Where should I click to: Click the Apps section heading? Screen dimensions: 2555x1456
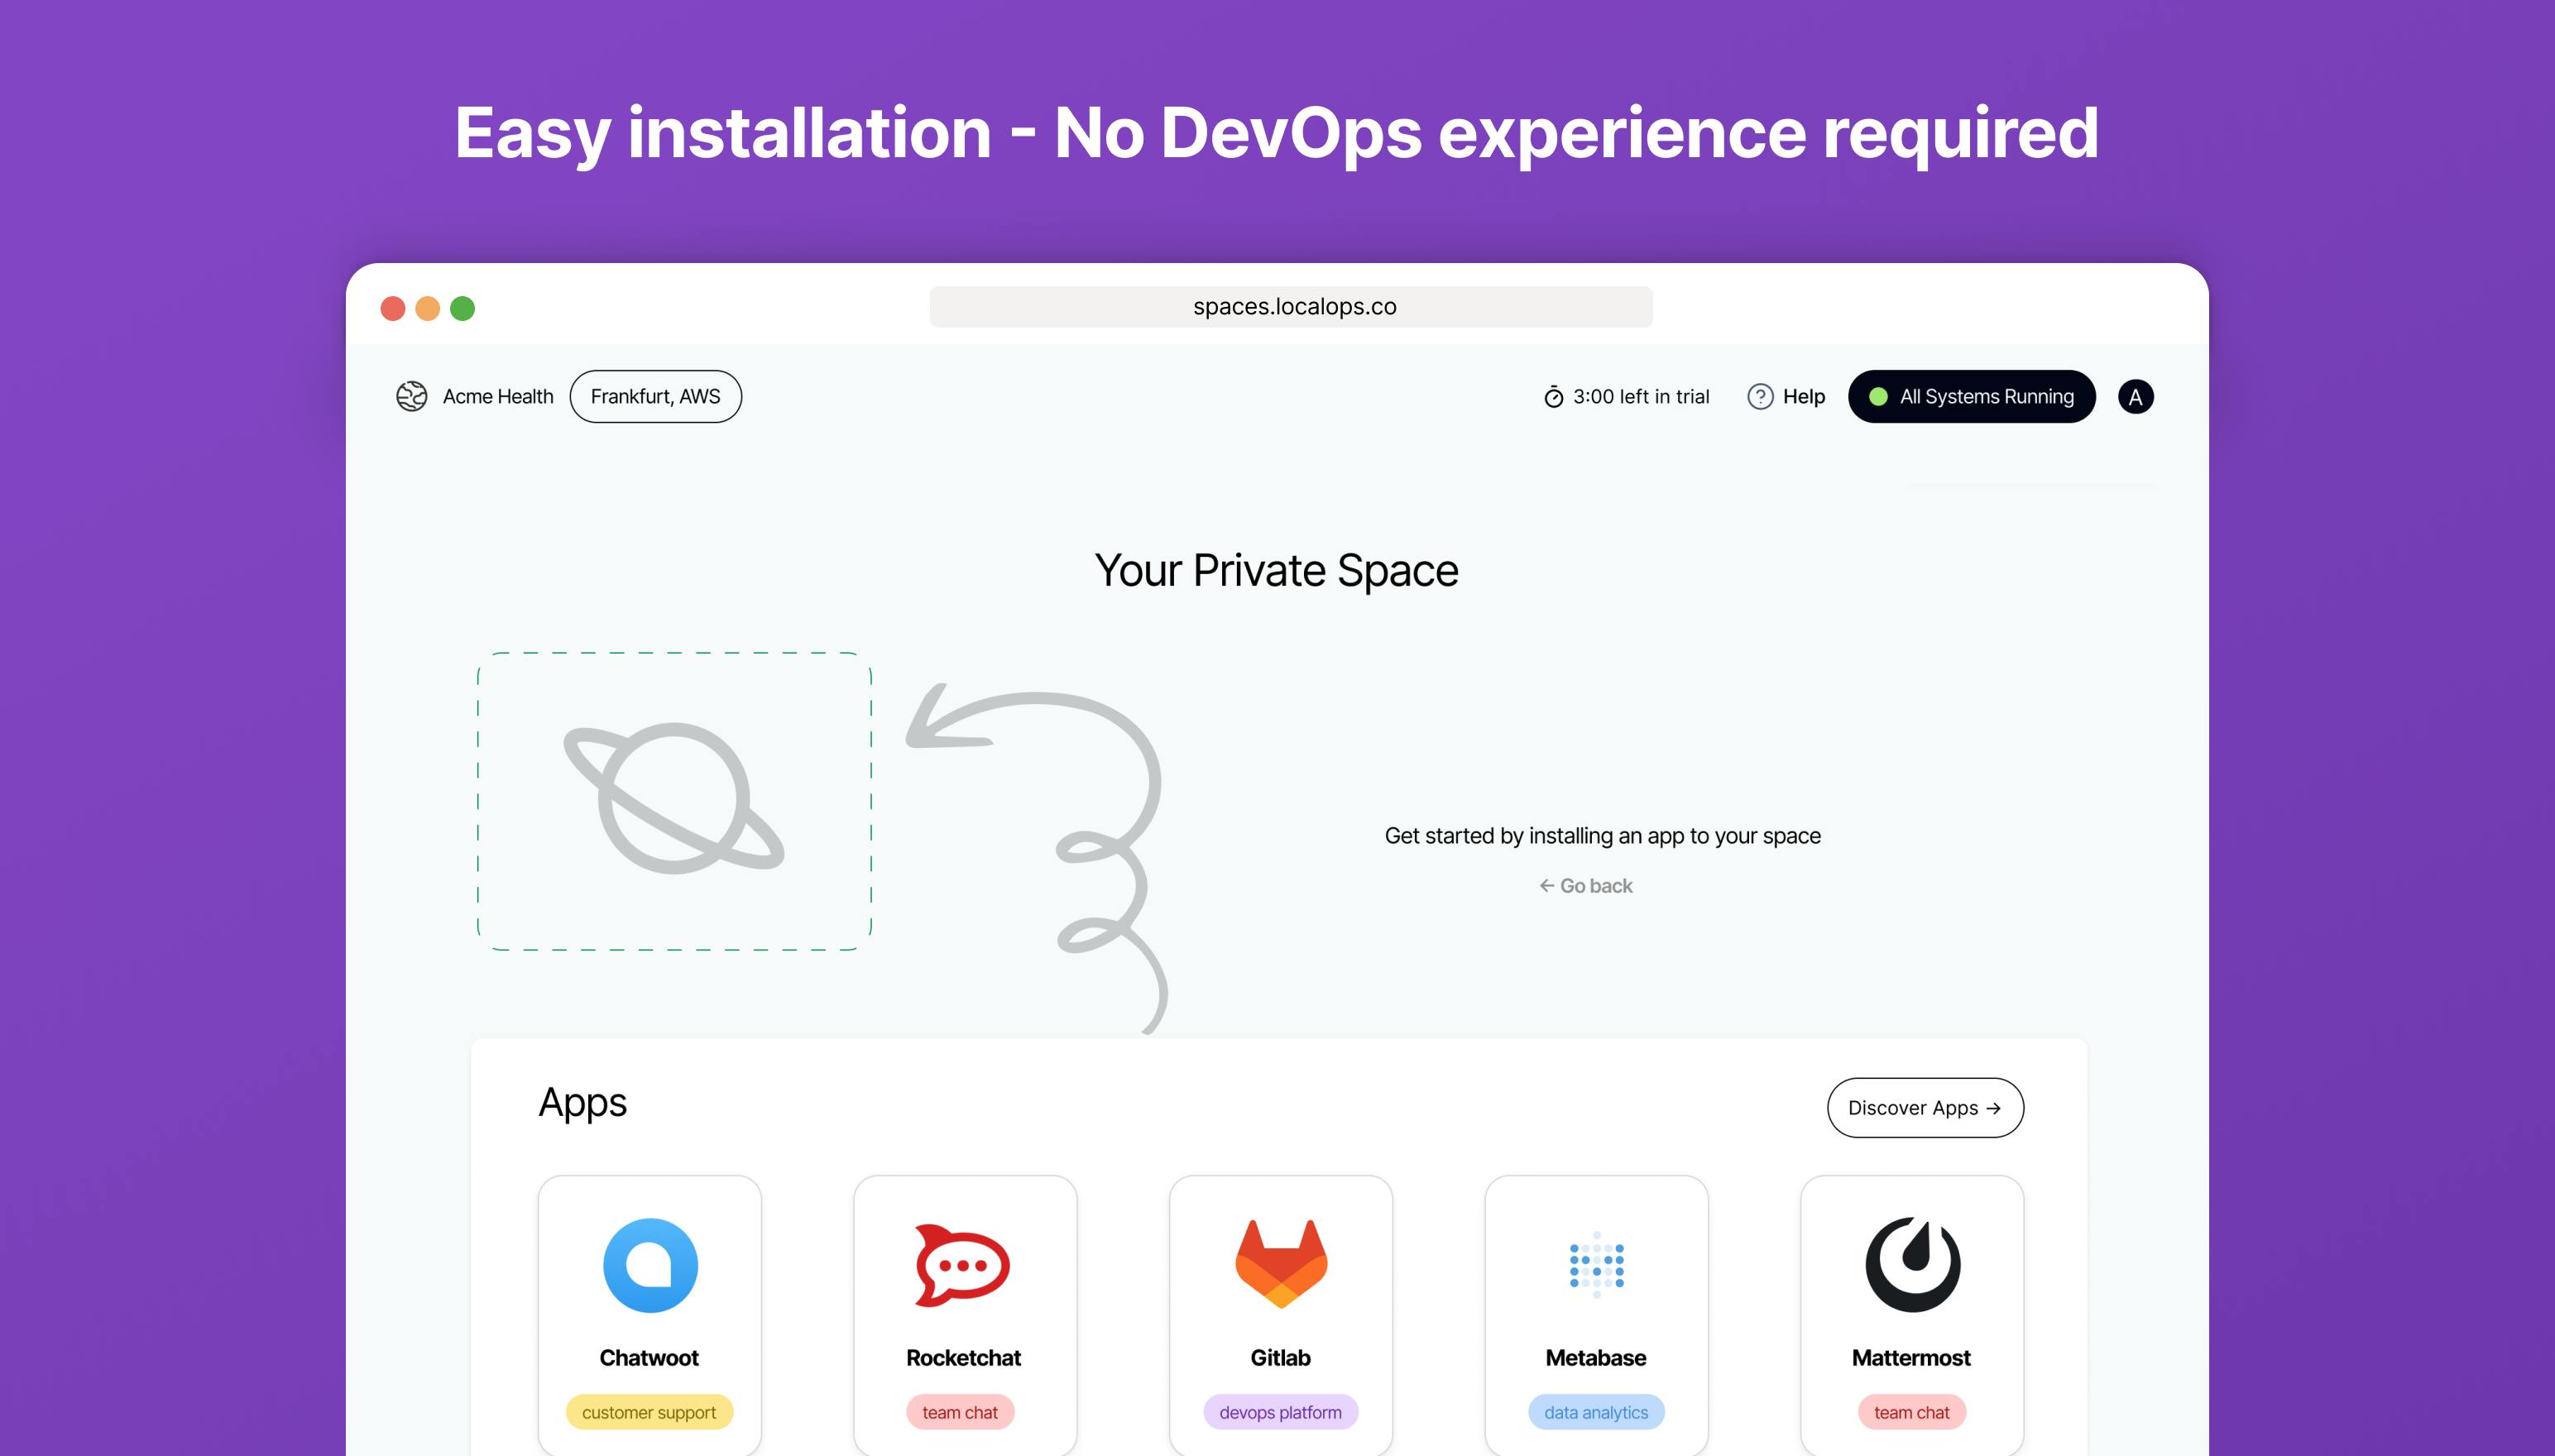coord(583,1103)
